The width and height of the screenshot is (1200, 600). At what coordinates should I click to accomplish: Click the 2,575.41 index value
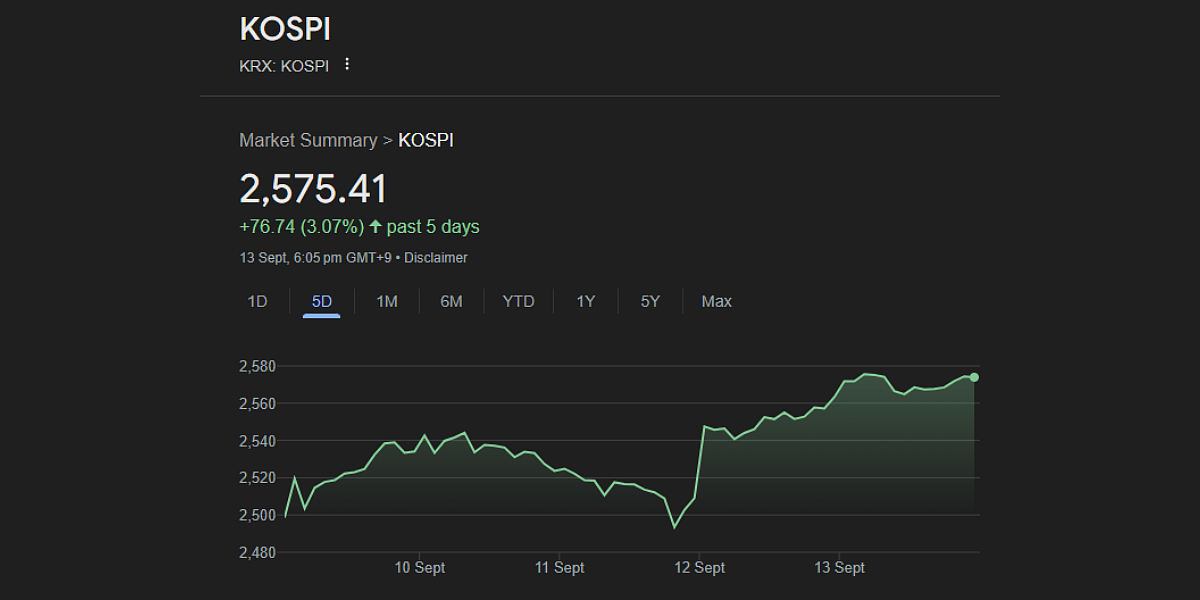pos(313,189)
